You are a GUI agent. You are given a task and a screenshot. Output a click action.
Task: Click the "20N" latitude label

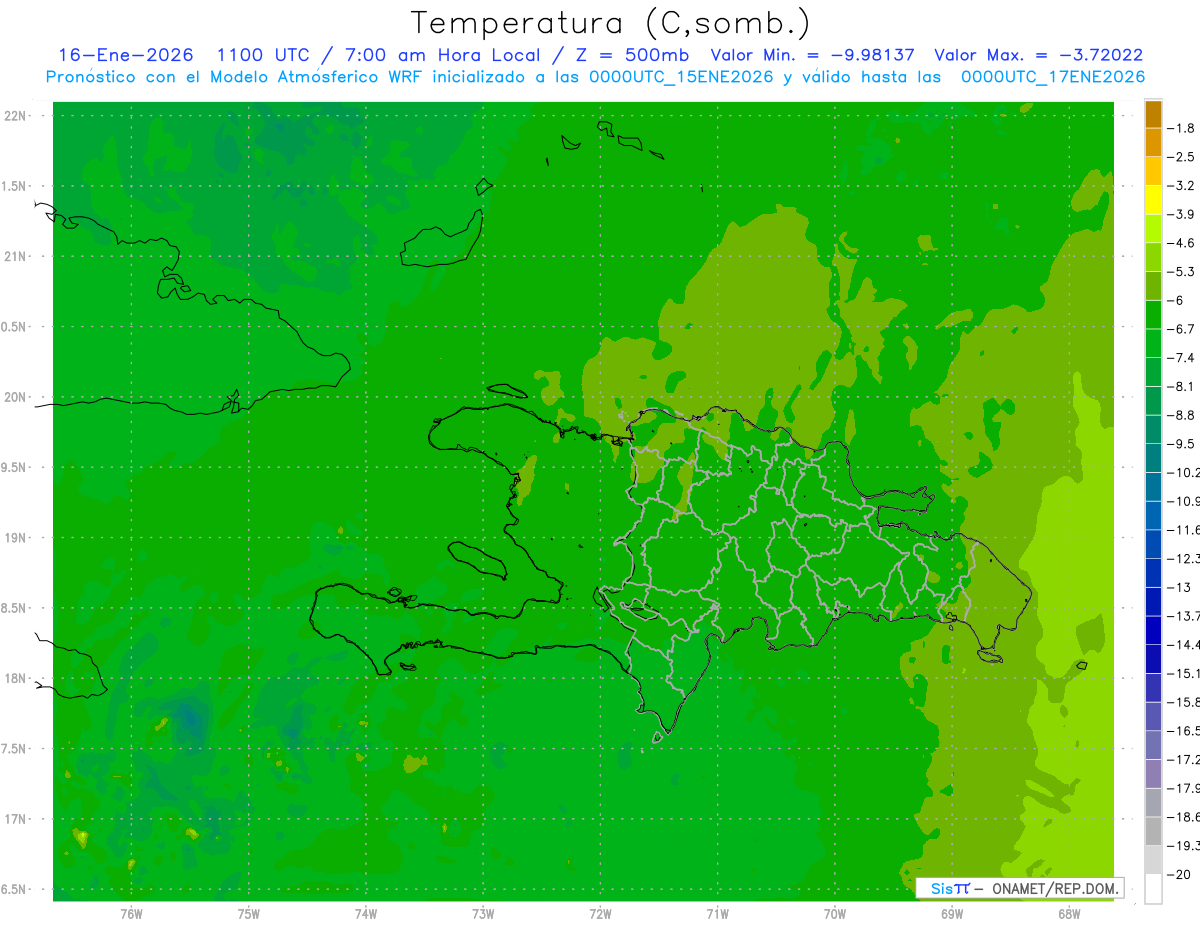[x=14, y=397]
